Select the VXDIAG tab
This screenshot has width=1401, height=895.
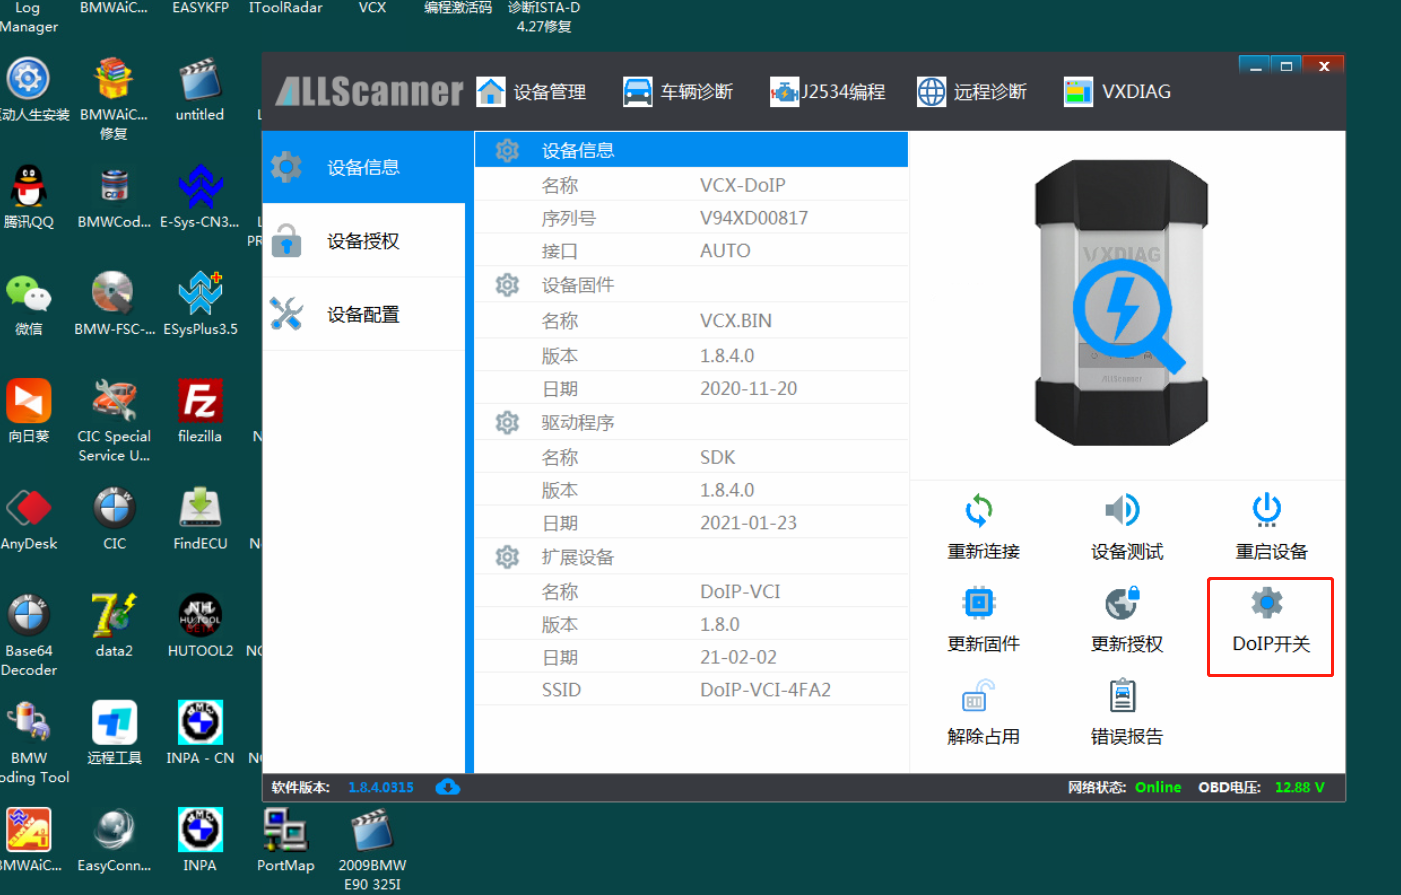1117,92
